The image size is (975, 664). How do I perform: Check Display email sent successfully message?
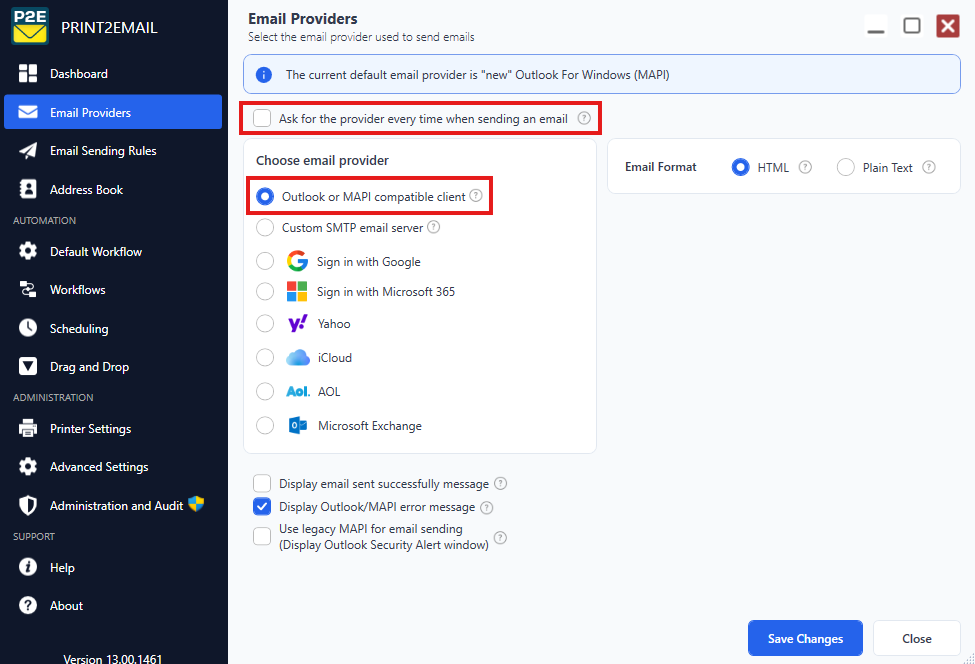click(x=262, y=483)
